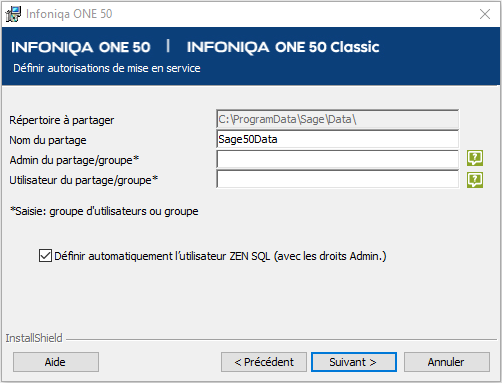Screen dimensions: 502x383
Task: Click the Aide button
Action: 56,362
